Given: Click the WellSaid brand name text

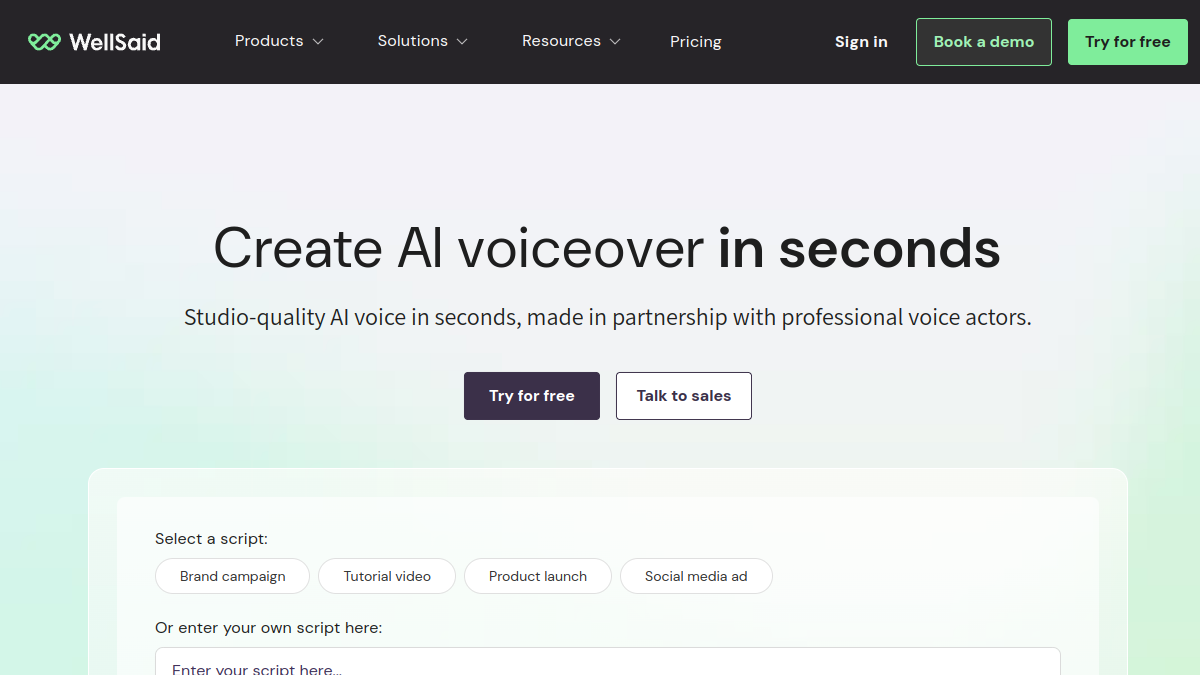Looking at the screenshot, I should point(114,42).
